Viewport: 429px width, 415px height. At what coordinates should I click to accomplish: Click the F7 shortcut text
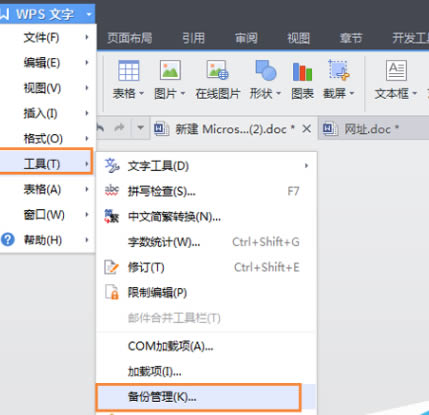293,191
